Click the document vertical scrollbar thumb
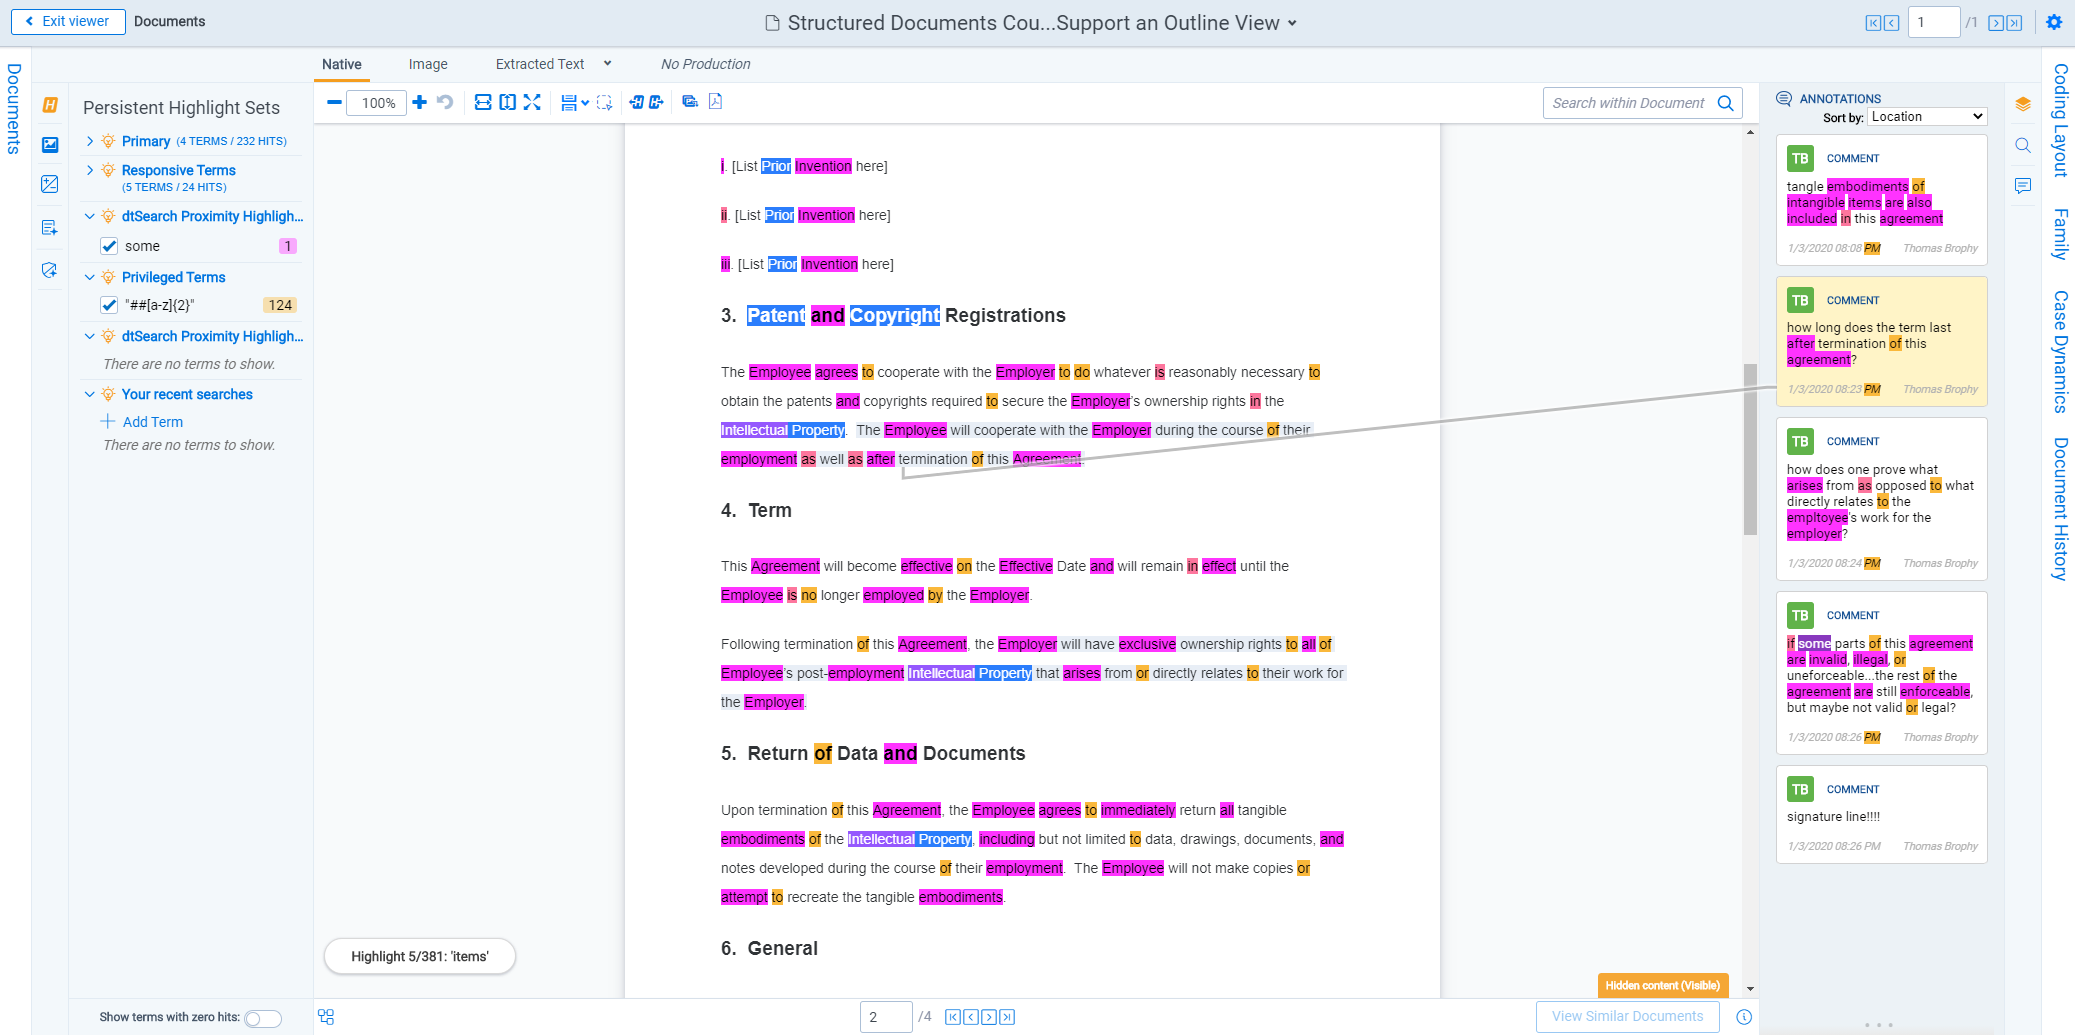Image resolution: width=2075 pixels, height=1035 pixels. [x=1750, y=449]
